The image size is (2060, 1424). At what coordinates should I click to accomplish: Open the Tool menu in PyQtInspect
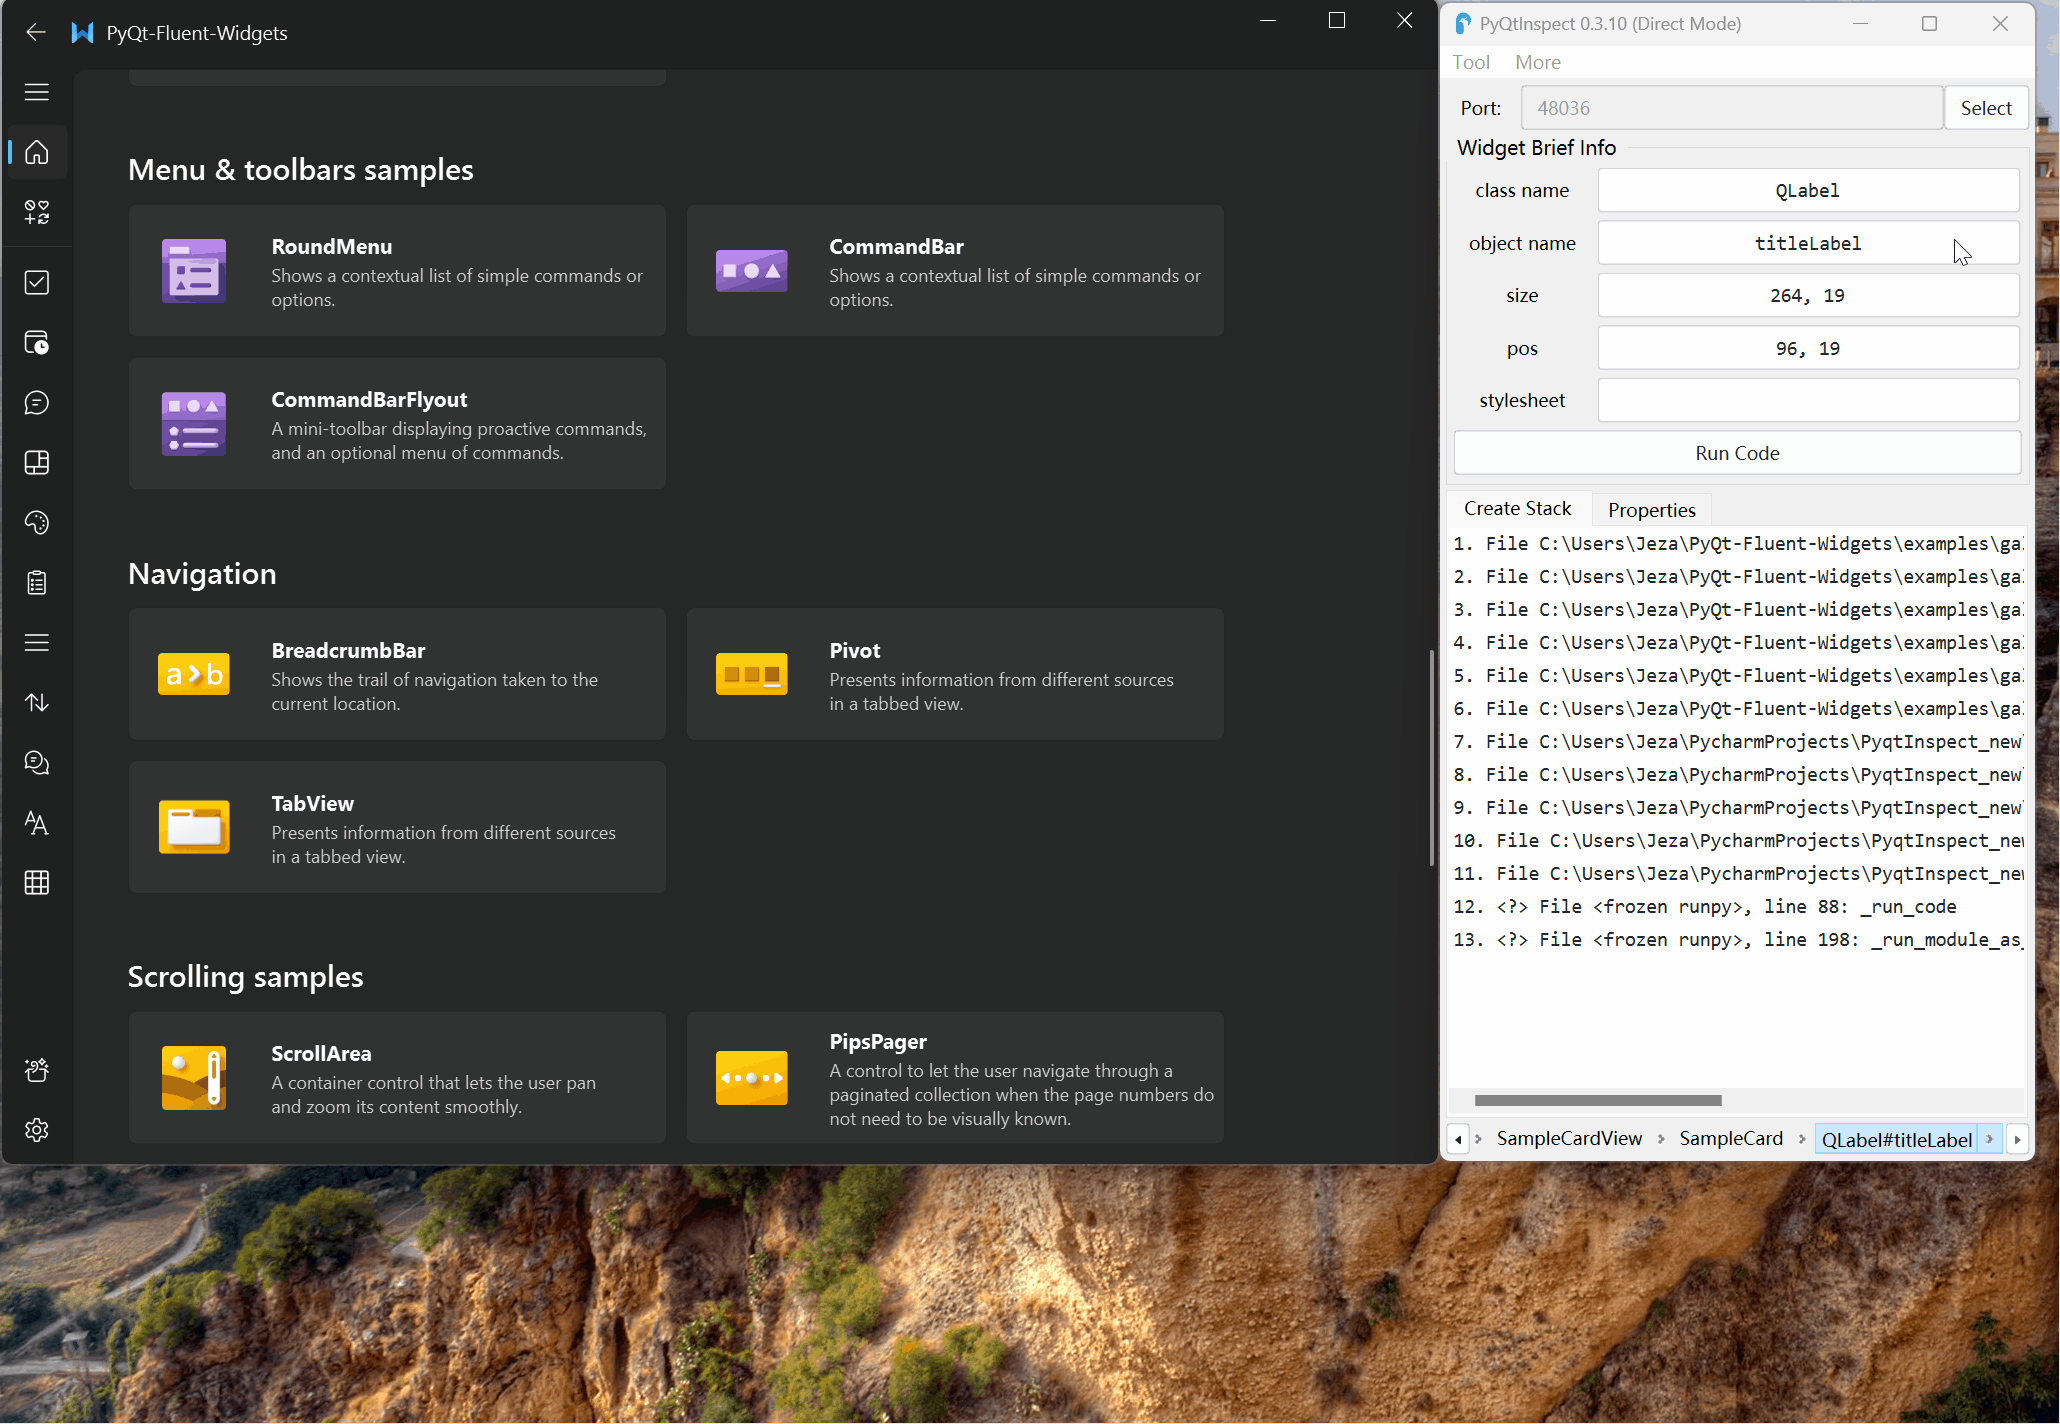pyautogui.click(x=1470, y=62)
